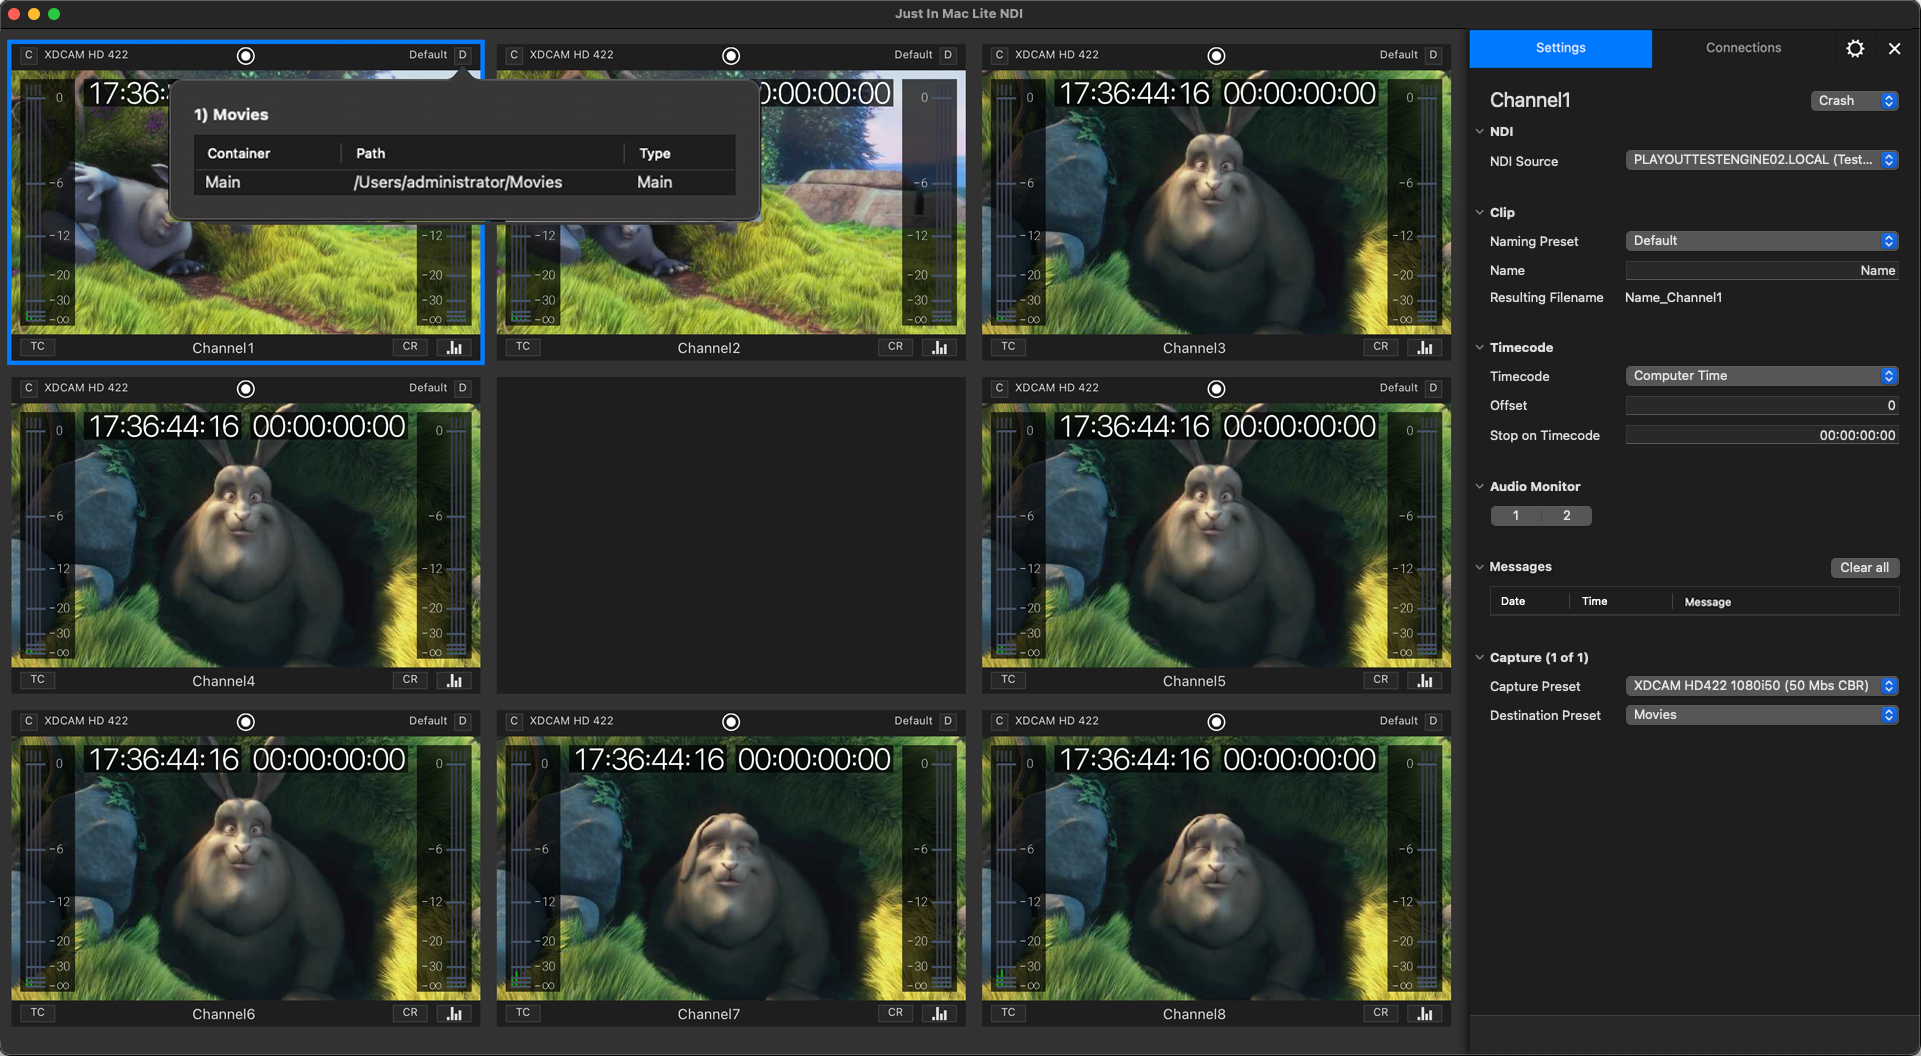Open audio levels icon for Channel3
The height and width of the screenshot is (1056, 1921).
coord(1425,347)
